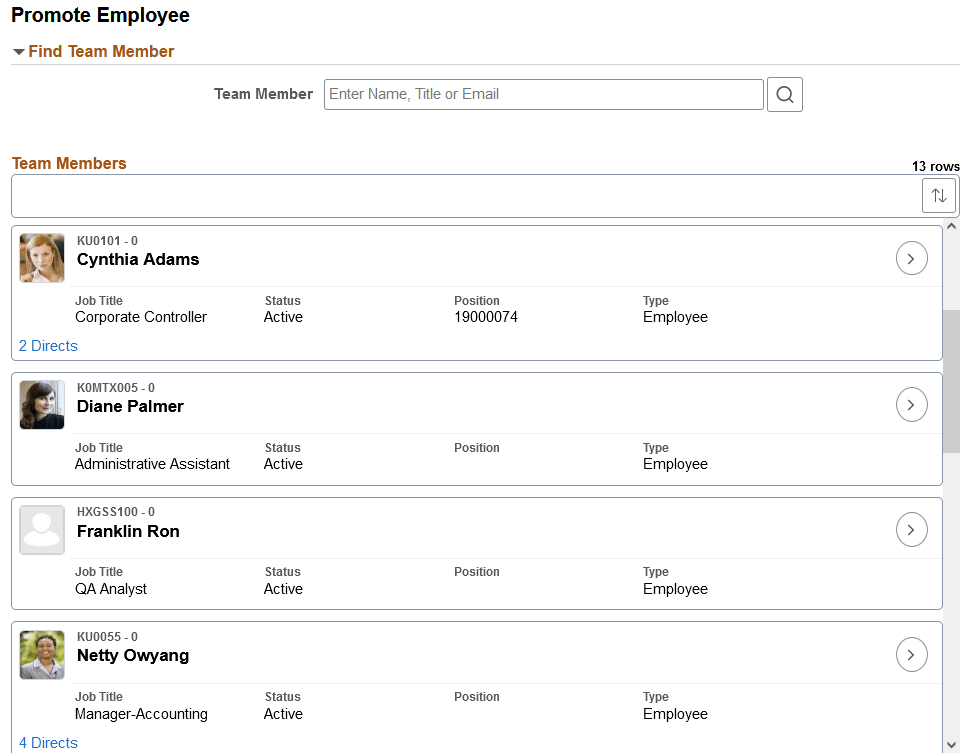
Task: Click inside the Enter Name, Title or Email field
Action: tap(543, 93)
